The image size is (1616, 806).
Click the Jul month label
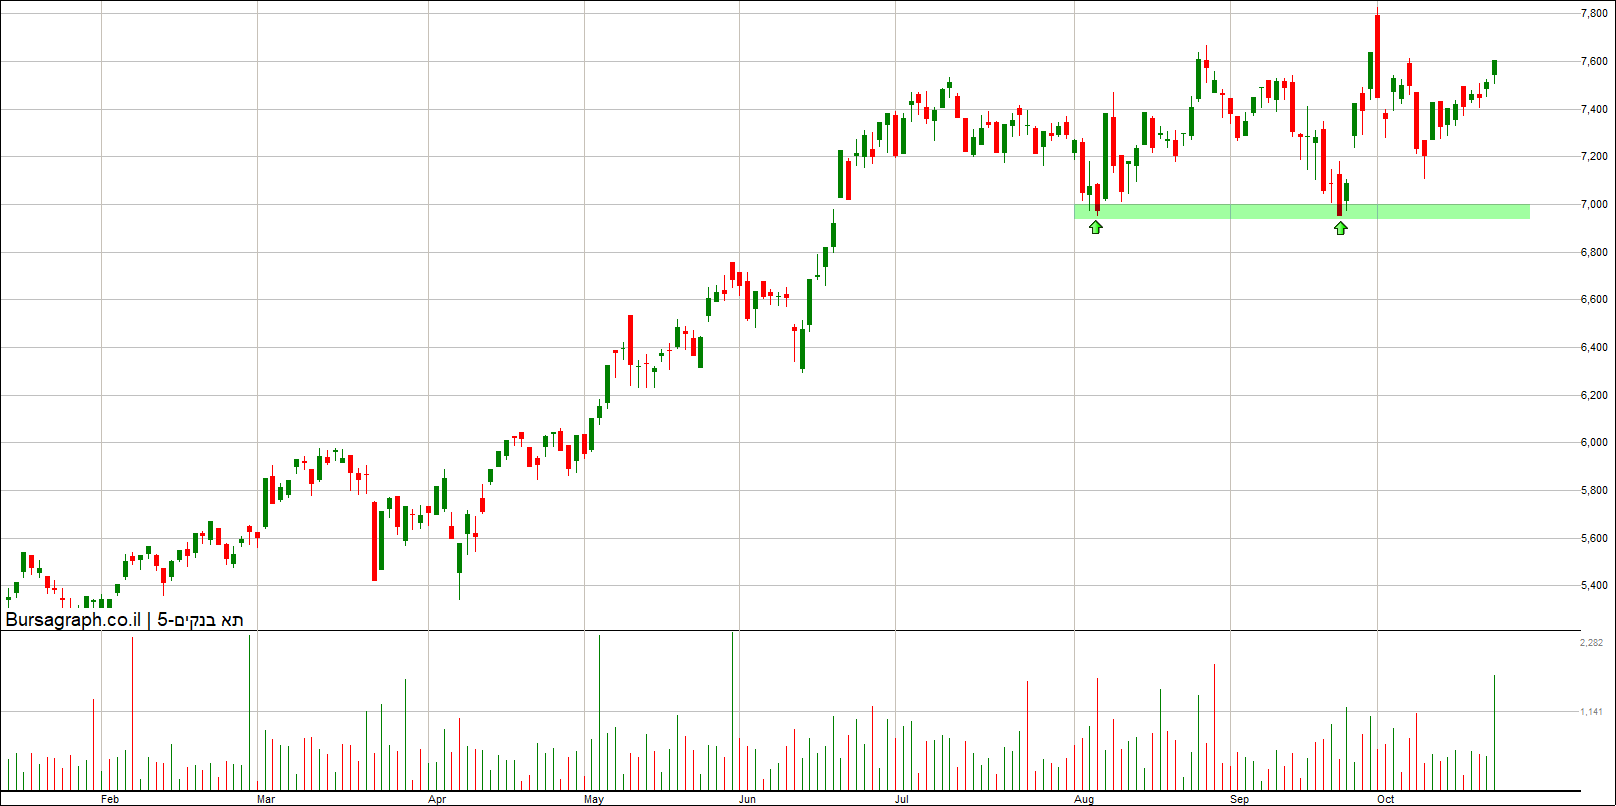[901, 799]
